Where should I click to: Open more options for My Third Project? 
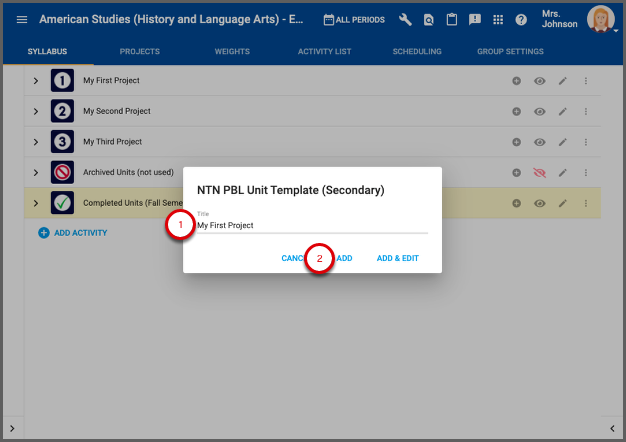tap(586, 142)
